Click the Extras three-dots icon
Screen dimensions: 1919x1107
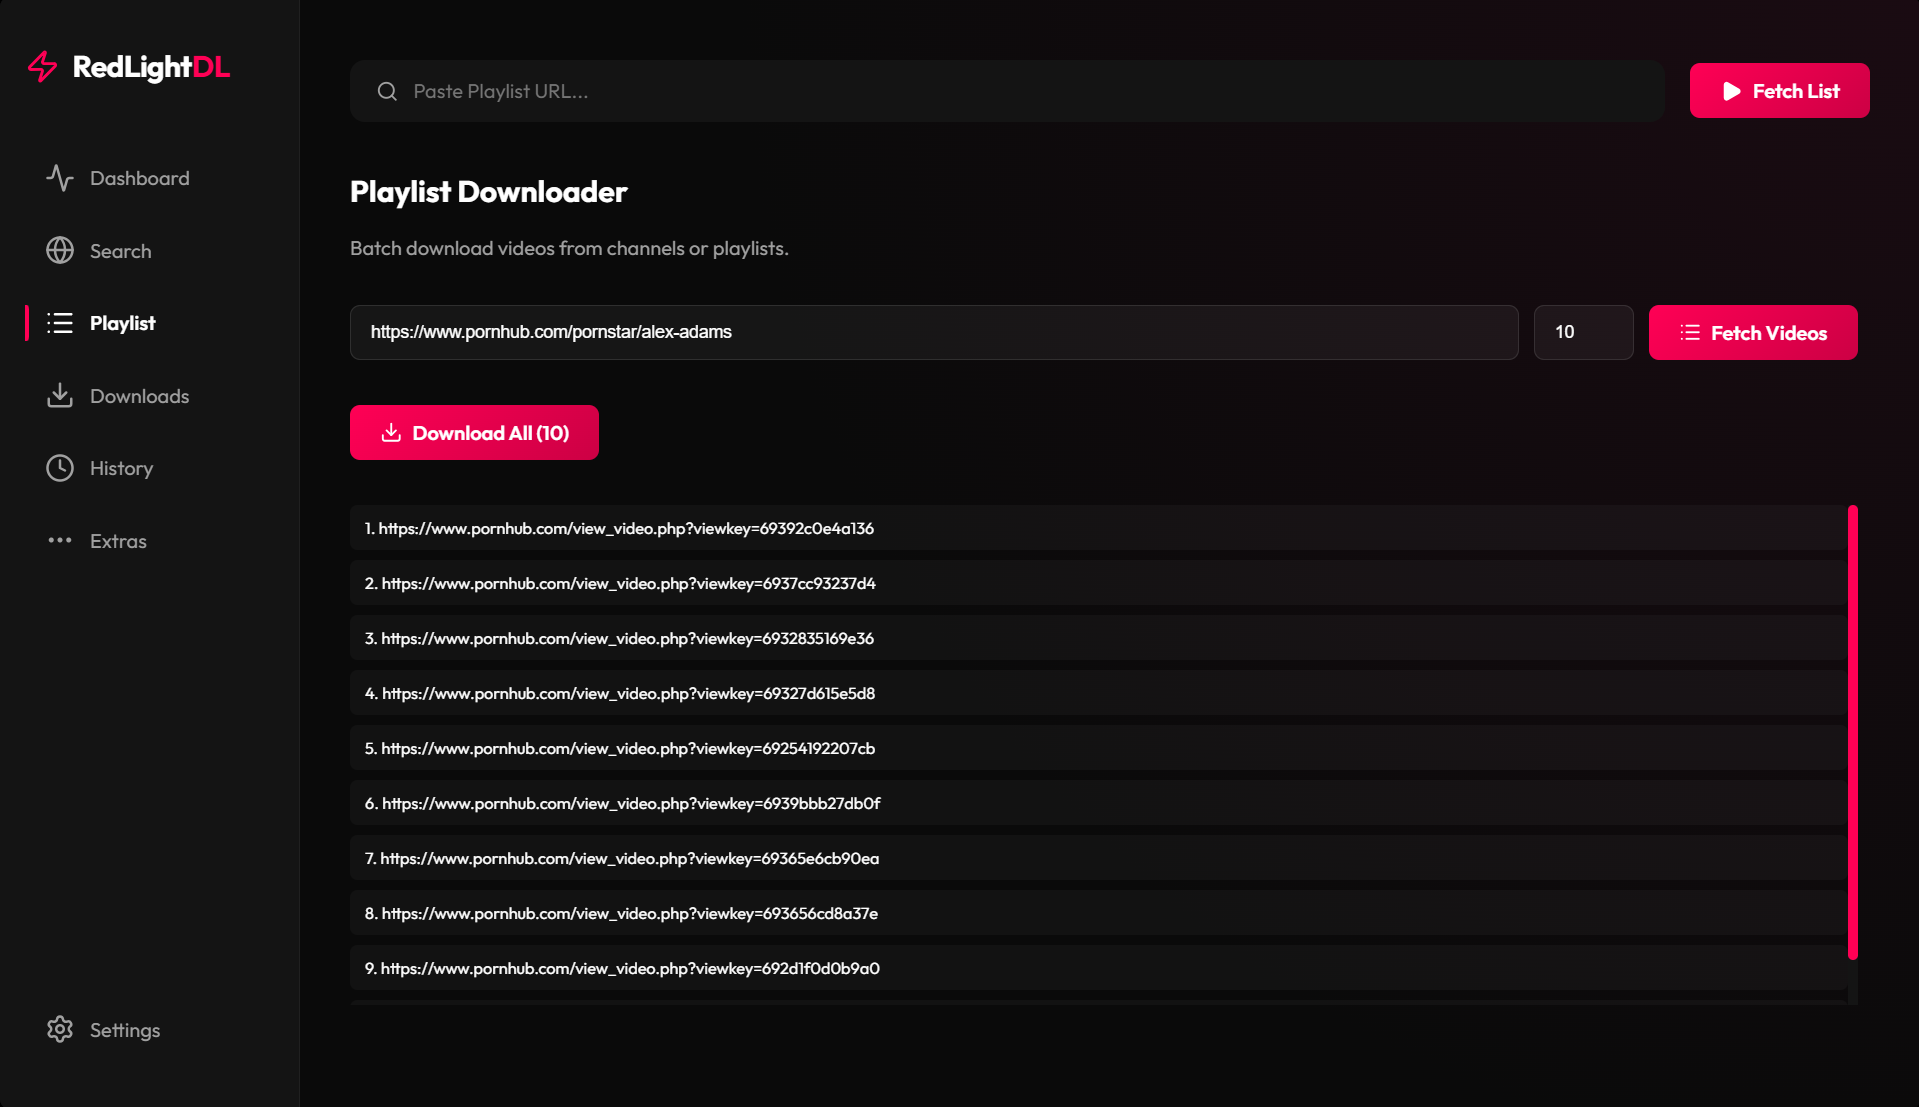point(60,541)
